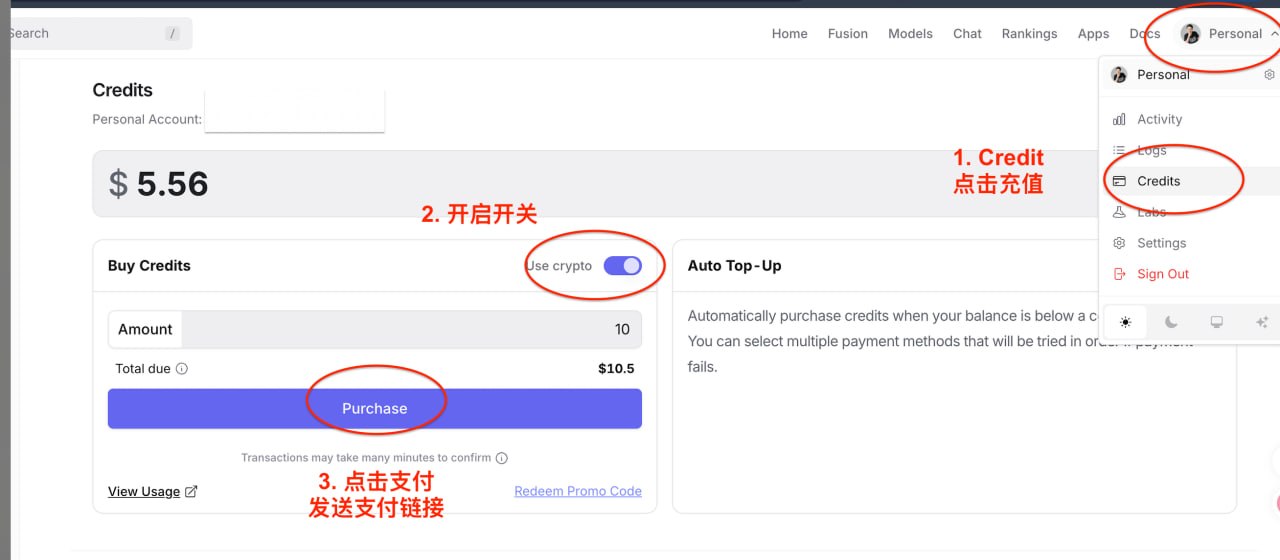
Task: Click the gear icon next to Personal
Action: click(x=1269, y=75)
